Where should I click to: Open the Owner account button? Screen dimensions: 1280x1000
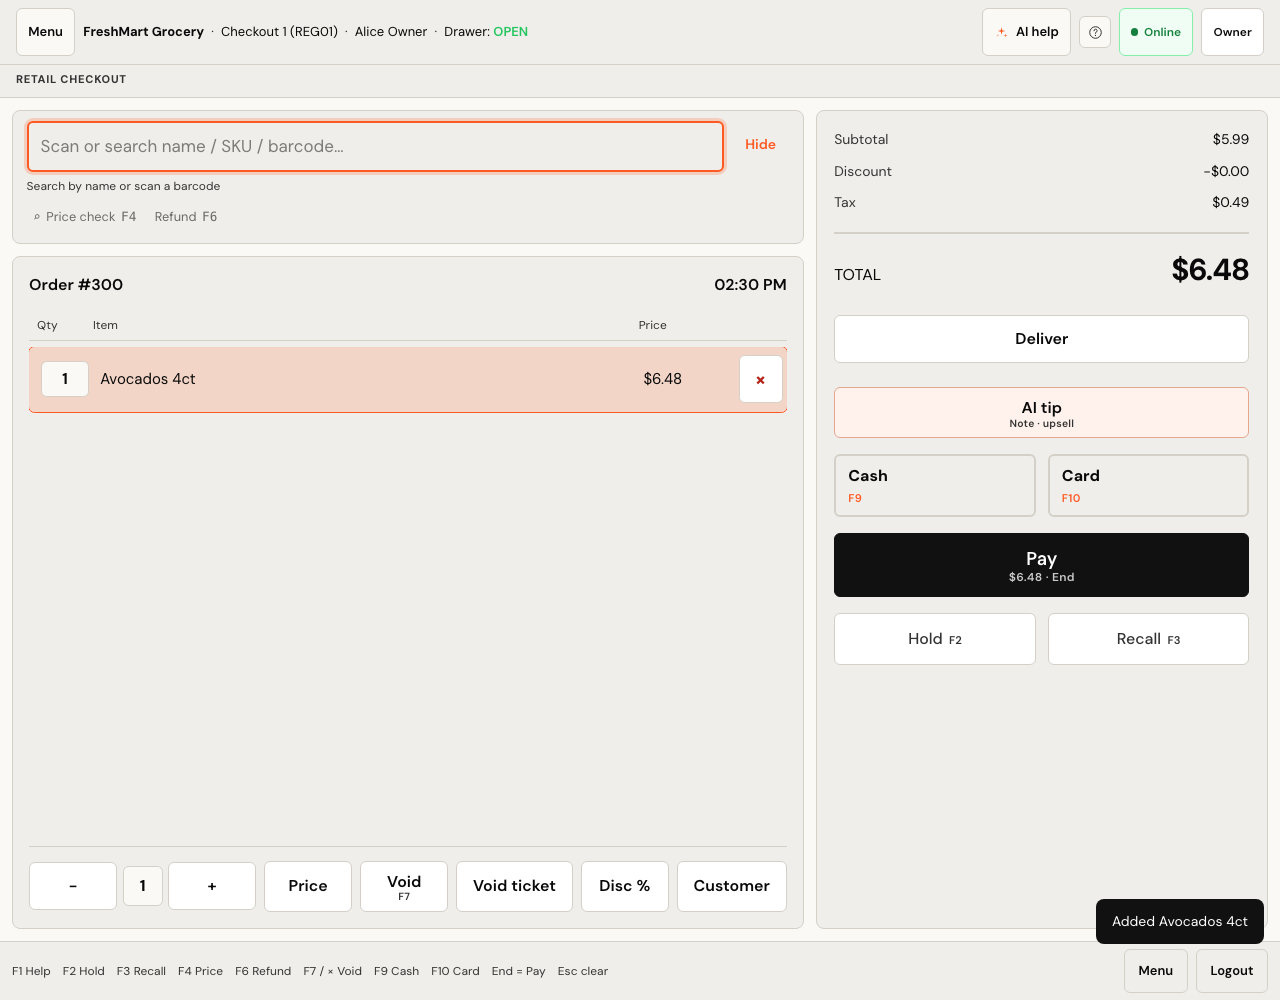tap(1232, 32)
